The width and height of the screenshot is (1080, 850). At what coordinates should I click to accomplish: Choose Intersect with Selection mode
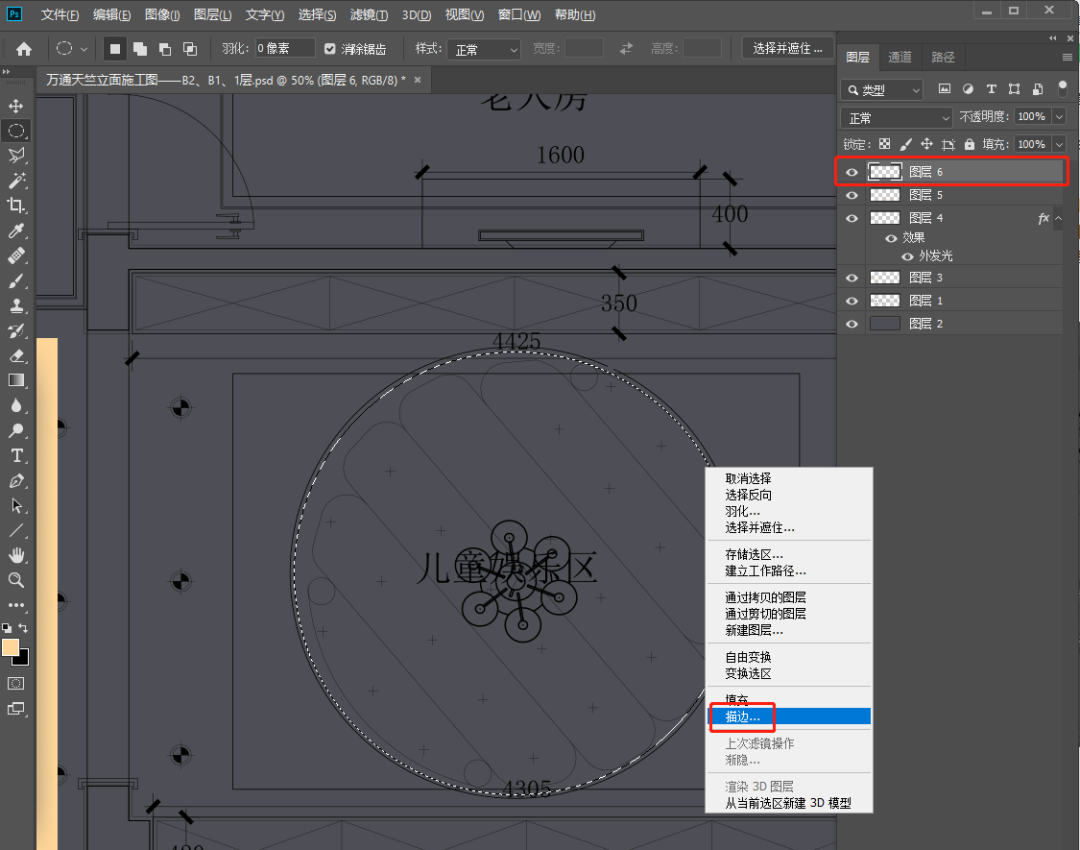pos(189,49)
